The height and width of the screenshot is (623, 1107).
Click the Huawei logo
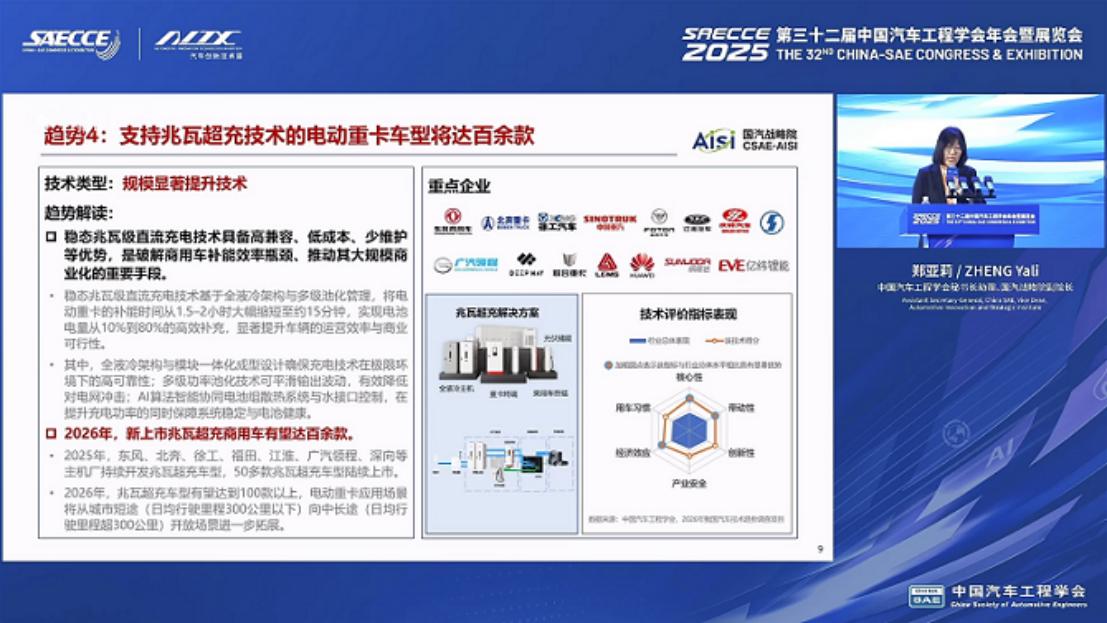pos(642,265)
